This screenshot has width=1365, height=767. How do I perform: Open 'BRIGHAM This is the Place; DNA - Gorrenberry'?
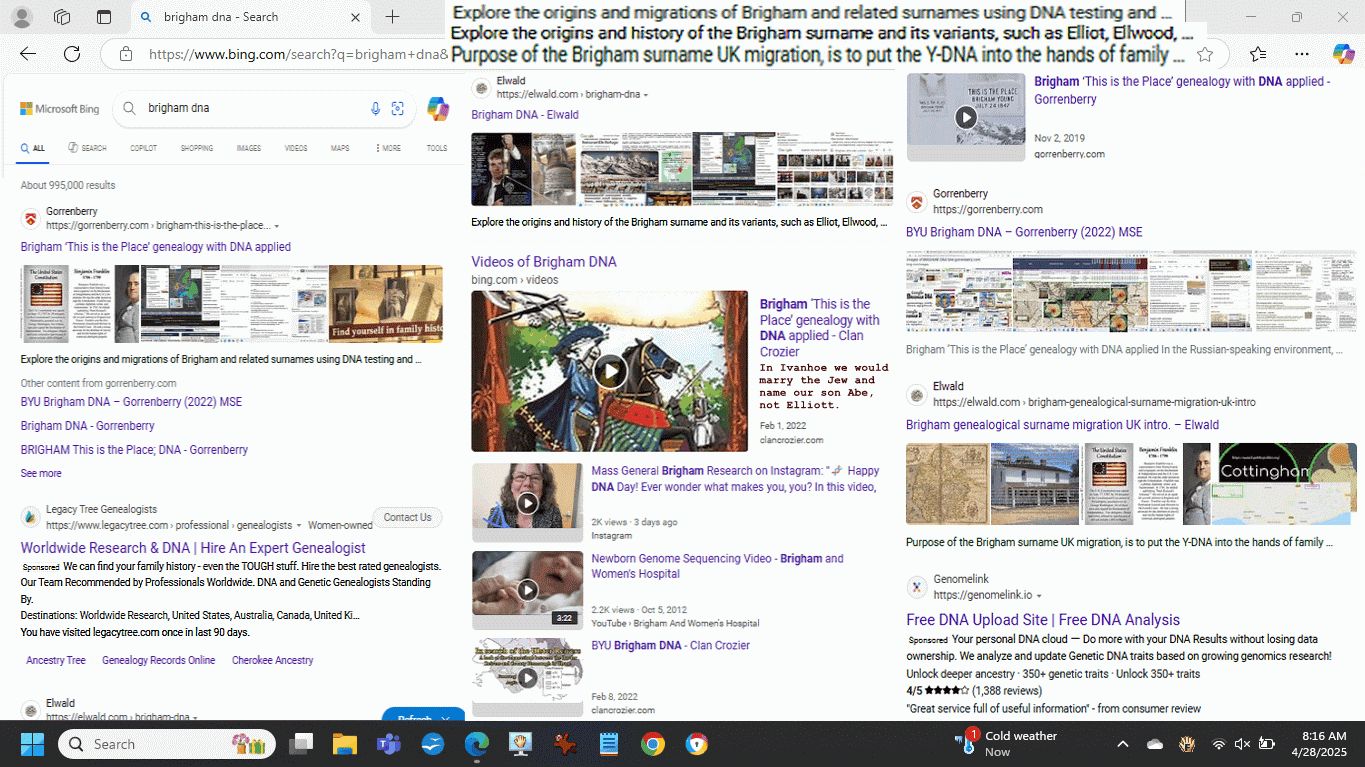pyautogui.click(x=134, y=450)
